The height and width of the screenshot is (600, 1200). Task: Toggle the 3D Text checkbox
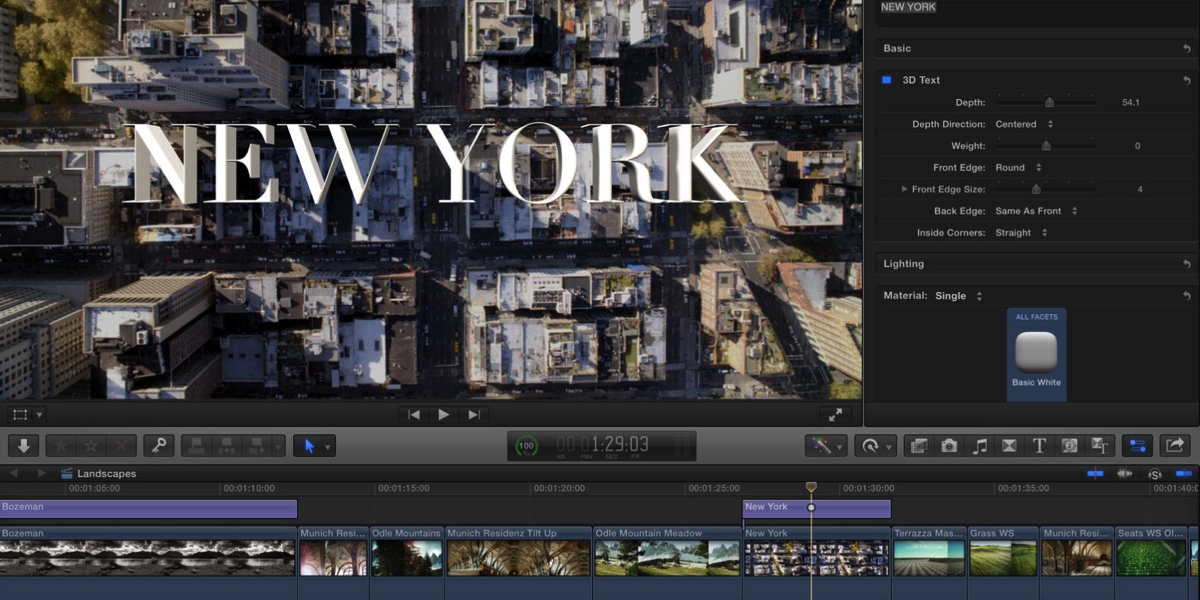click(886, 80)
